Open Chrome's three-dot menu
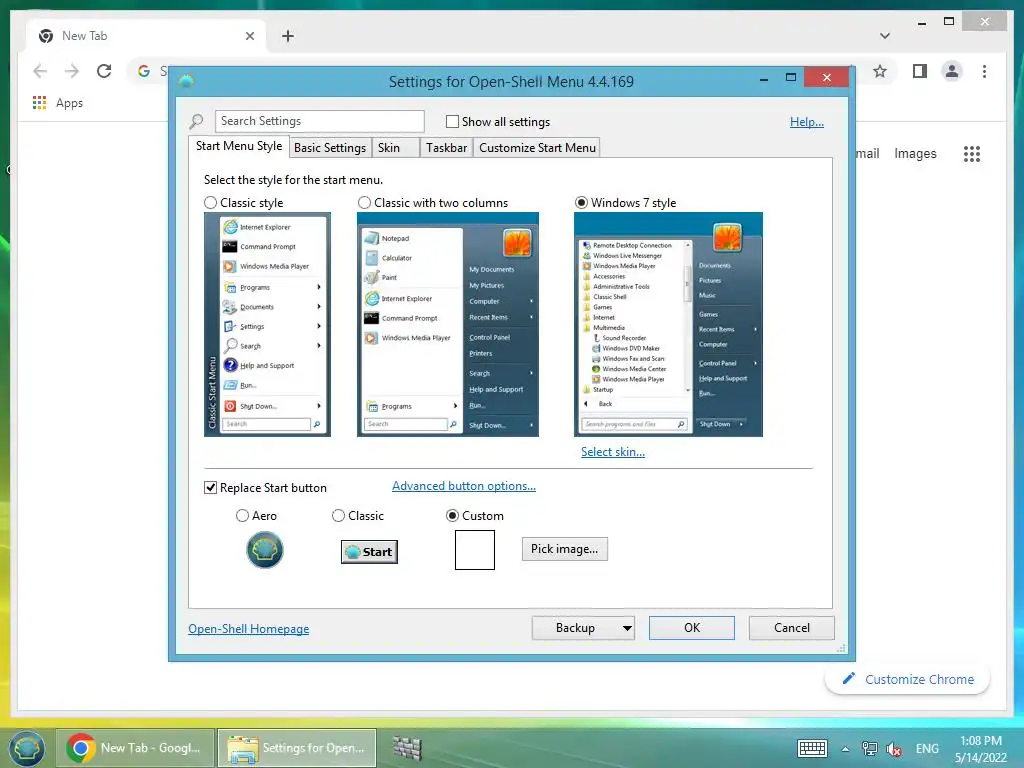Image resolution: width=1024 pixels, height=768 pixels. pyautogui.click(x=984, y=71)
